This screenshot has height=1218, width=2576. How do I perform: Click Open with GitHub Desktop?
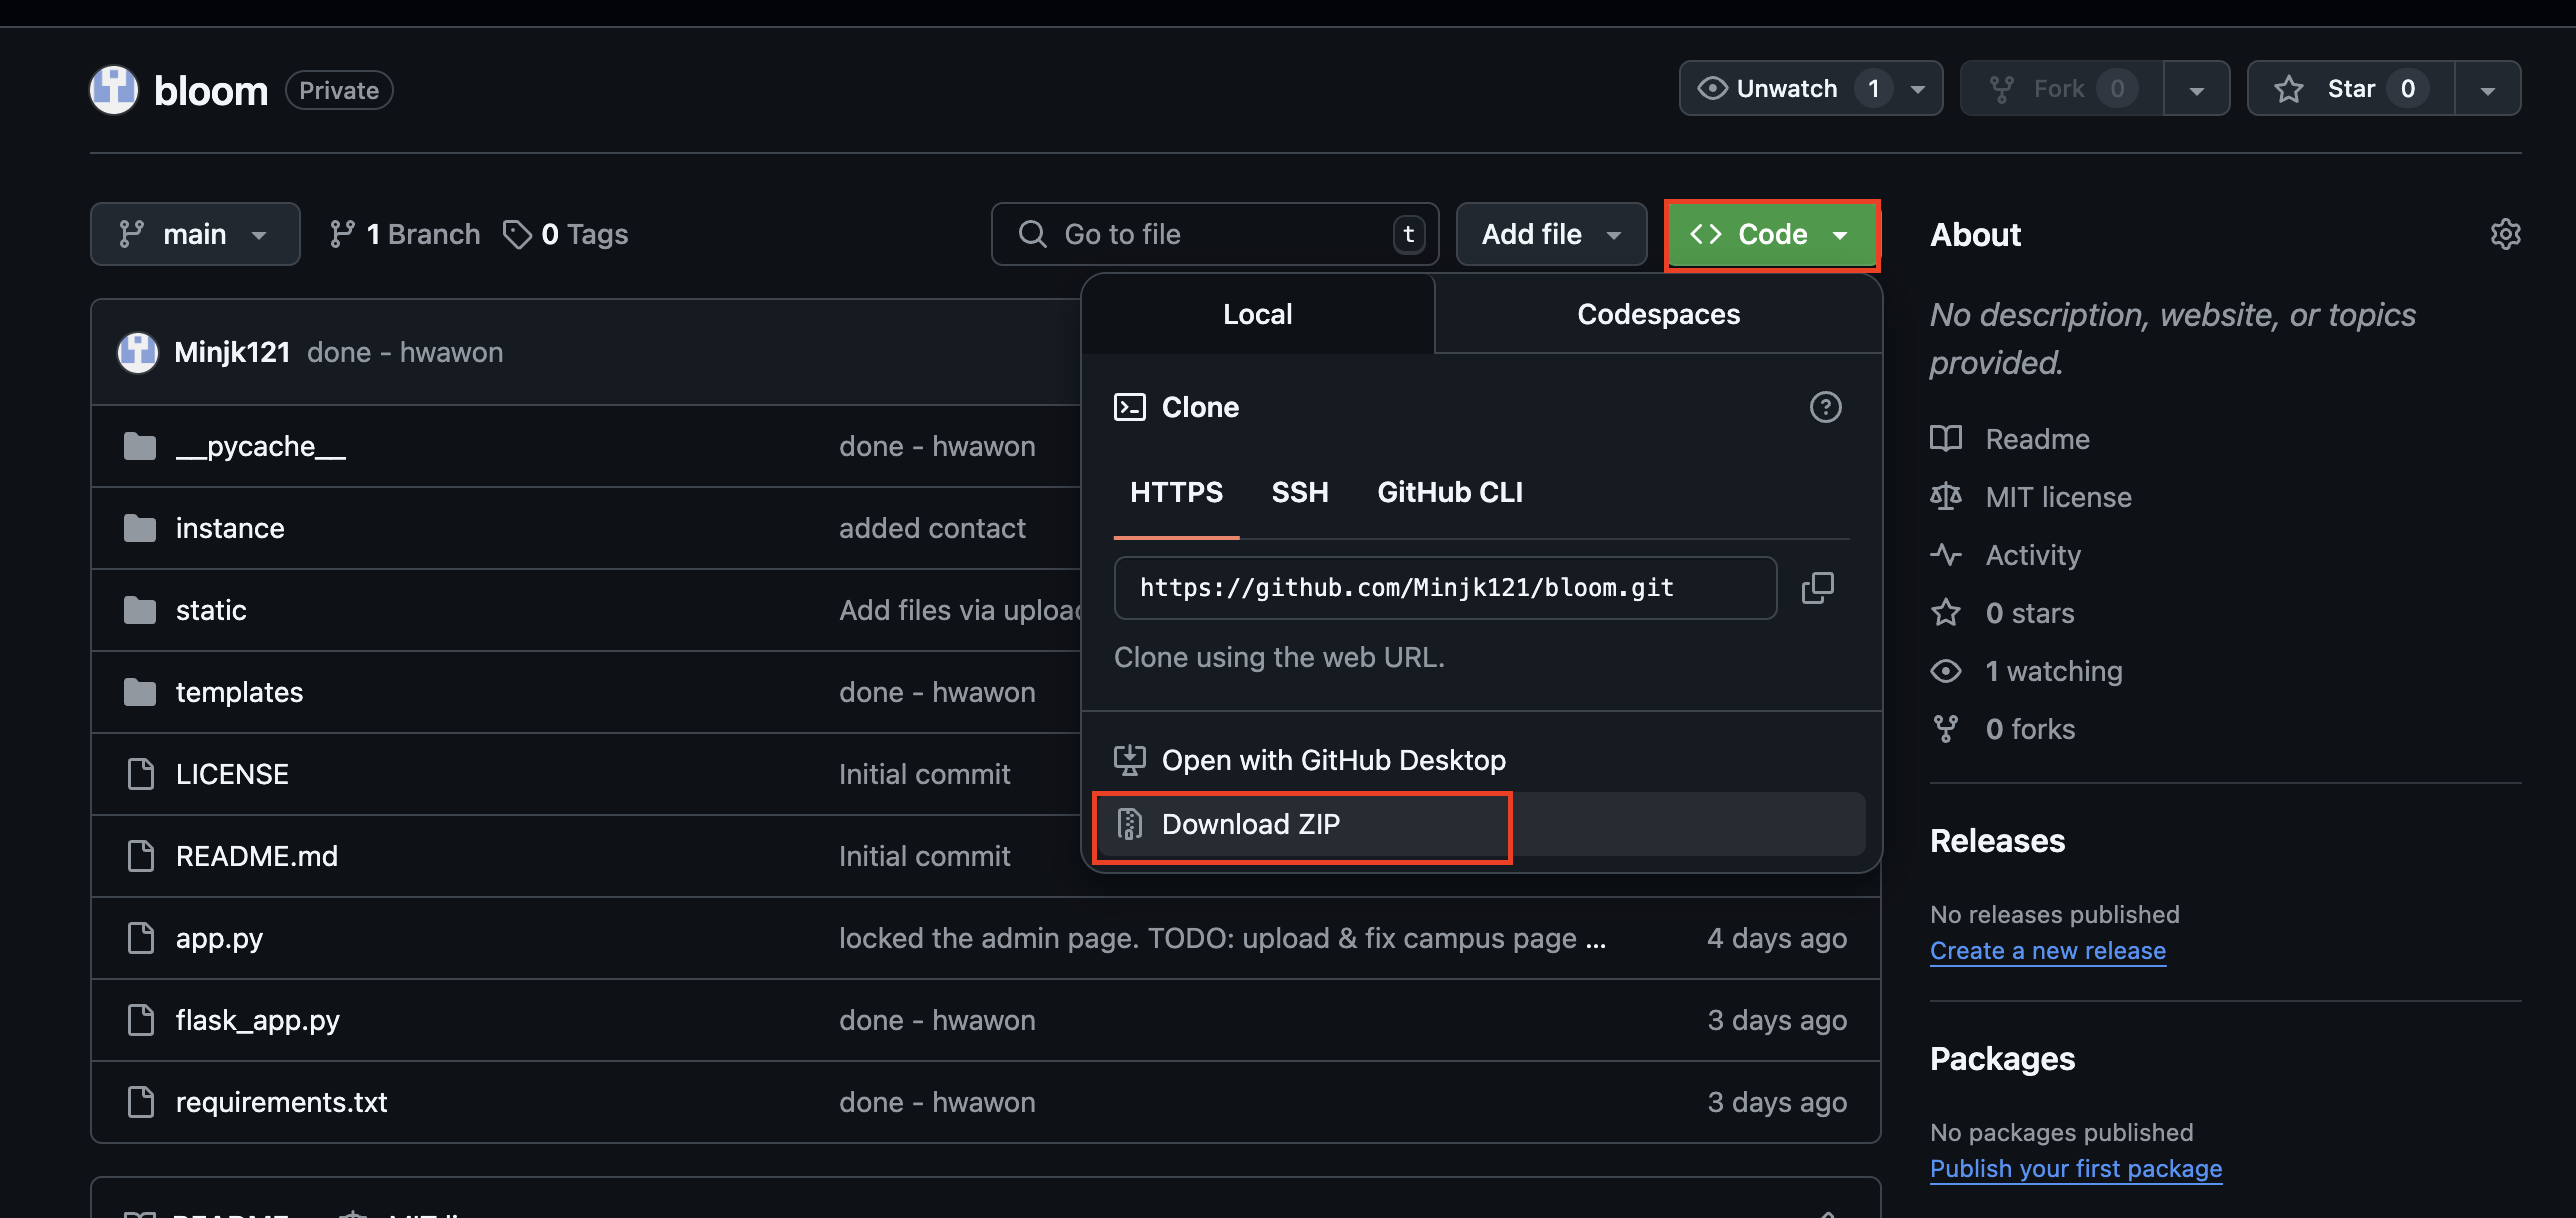point(1332,760)
